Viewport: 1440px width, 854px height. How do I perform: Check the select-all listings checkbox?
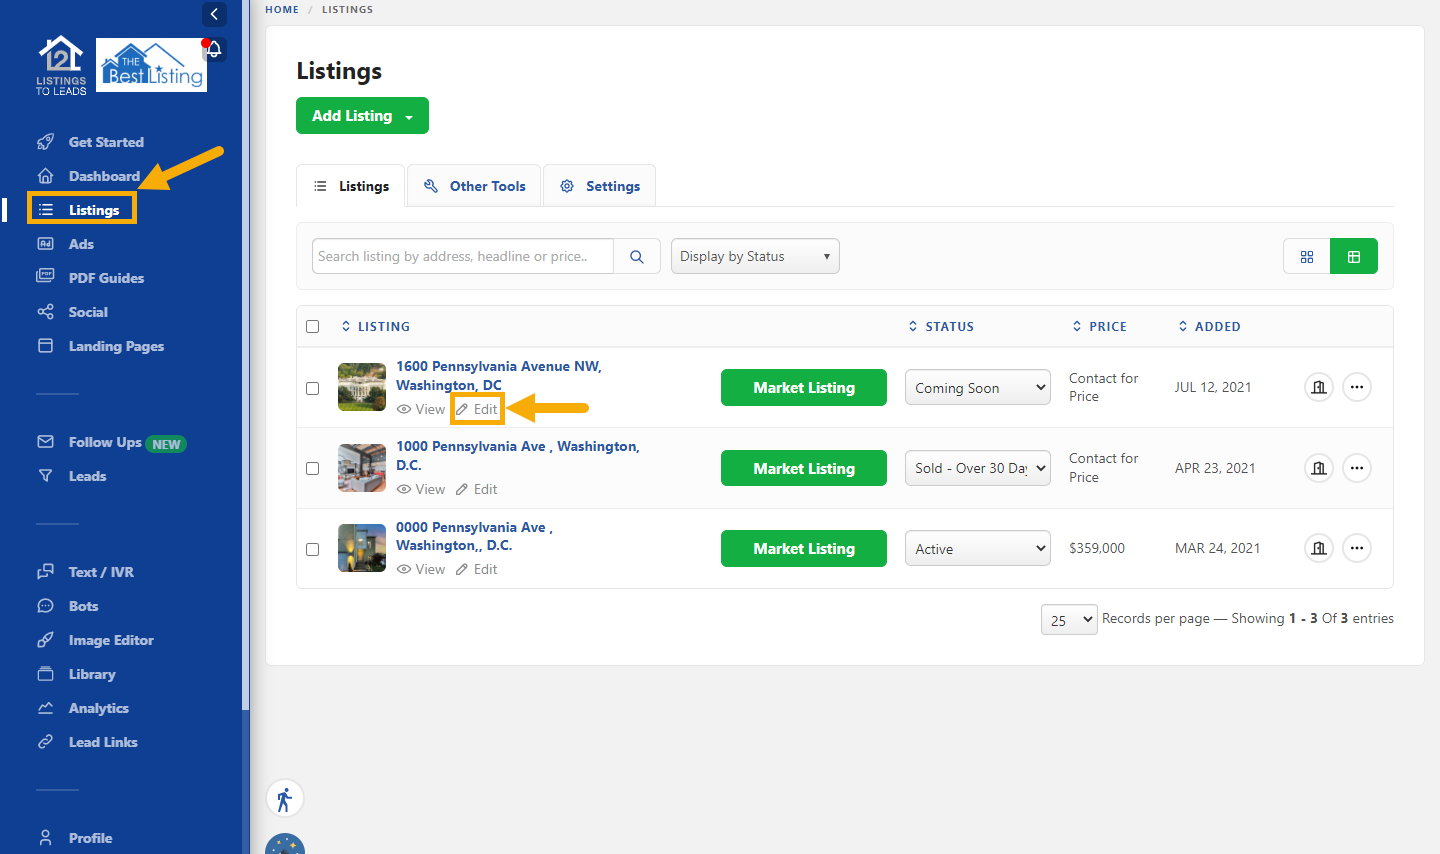tap(312, 326)
